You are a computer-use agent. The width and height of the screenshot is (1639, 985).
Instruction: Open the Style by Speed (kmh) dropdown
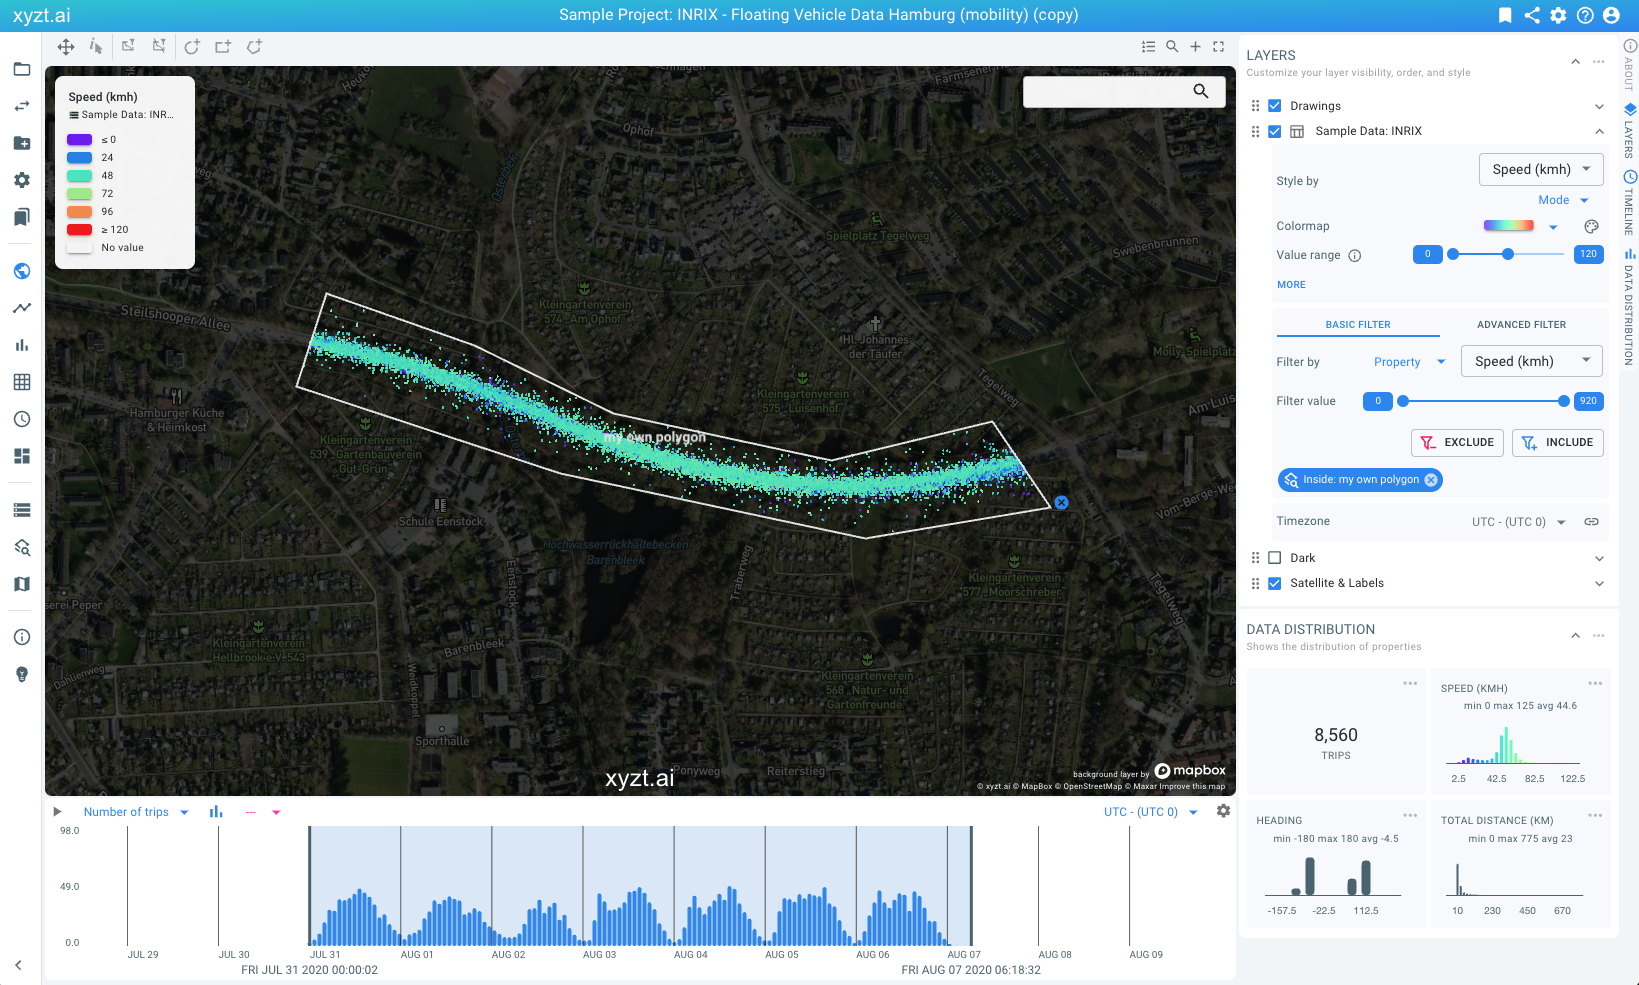tap(1541, 169)
